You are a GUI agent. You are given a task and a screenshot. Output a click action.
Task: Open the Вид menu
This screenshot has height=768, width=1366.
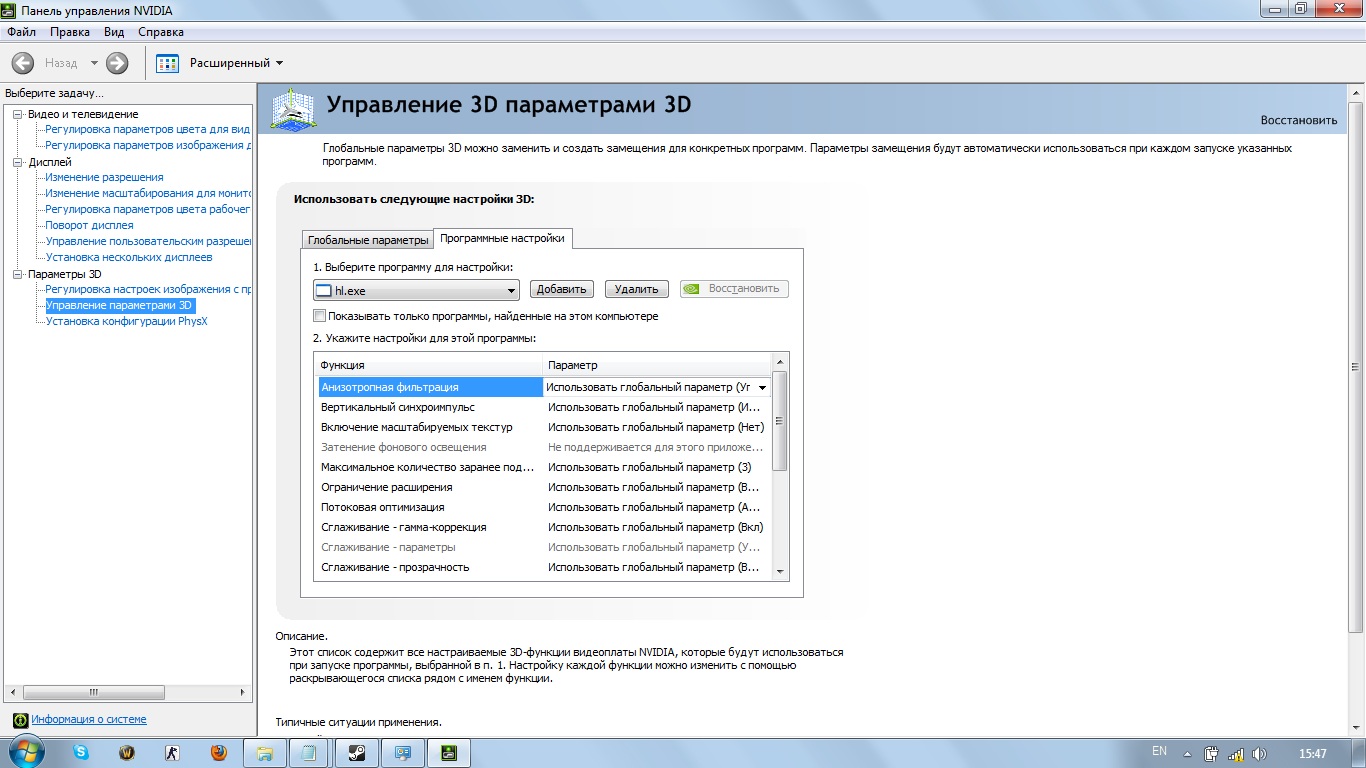click(114, 32)
